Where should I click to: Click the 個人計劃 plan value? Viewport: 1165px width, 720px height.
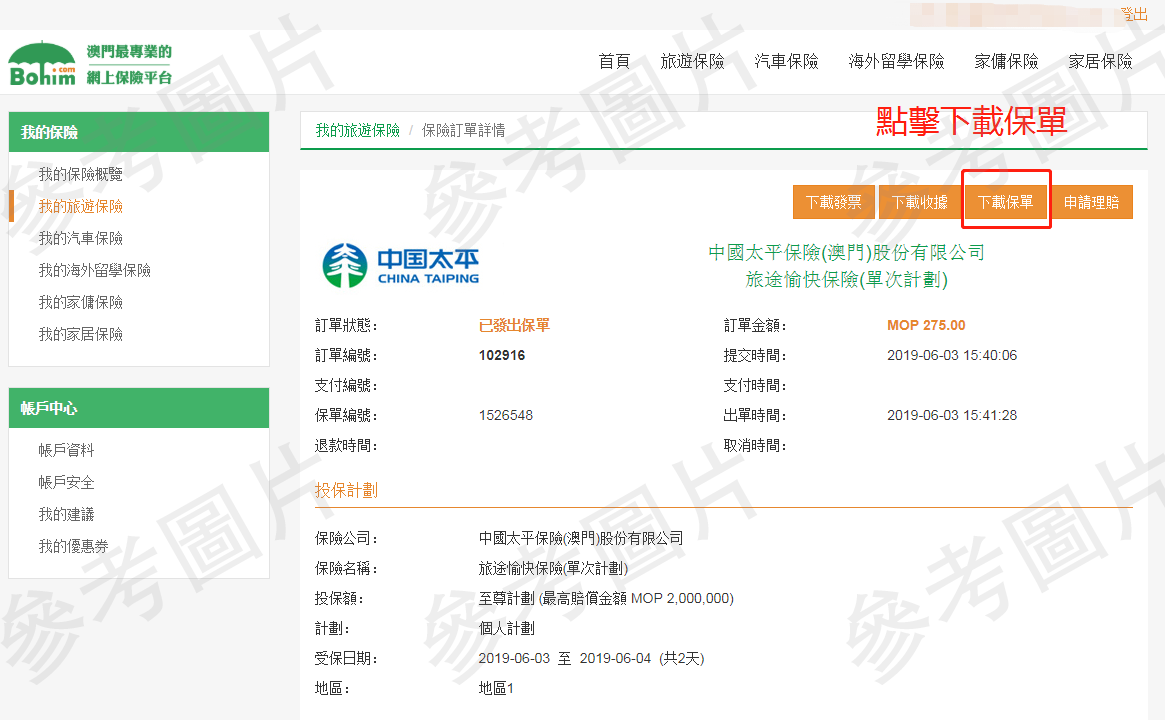506,629
